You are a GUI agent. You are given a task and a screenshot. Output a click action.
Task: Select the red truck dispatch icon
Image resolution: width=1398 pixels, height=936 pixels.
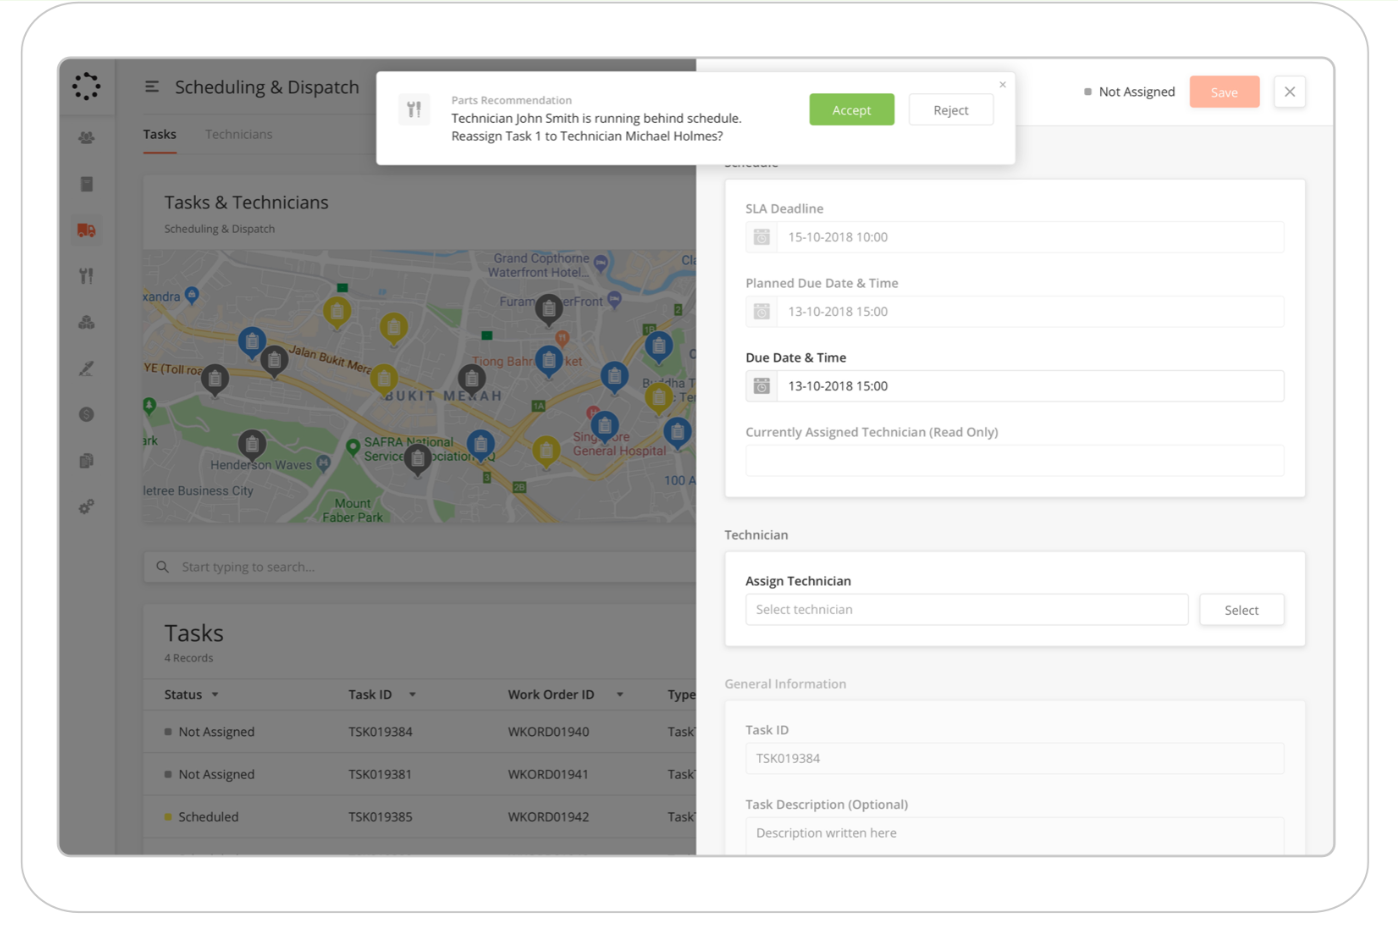tap(87, 230)
